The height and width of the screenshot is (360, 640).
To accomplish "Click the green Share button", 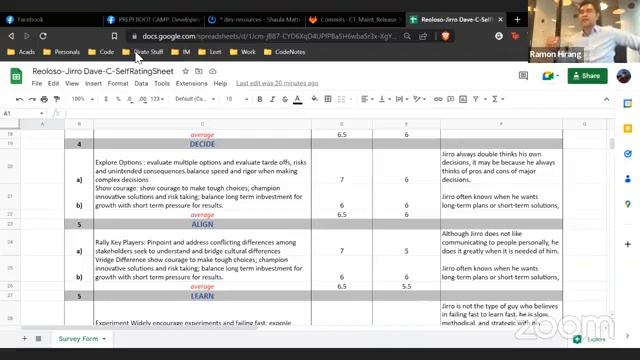I will click(x=587, y=76).
